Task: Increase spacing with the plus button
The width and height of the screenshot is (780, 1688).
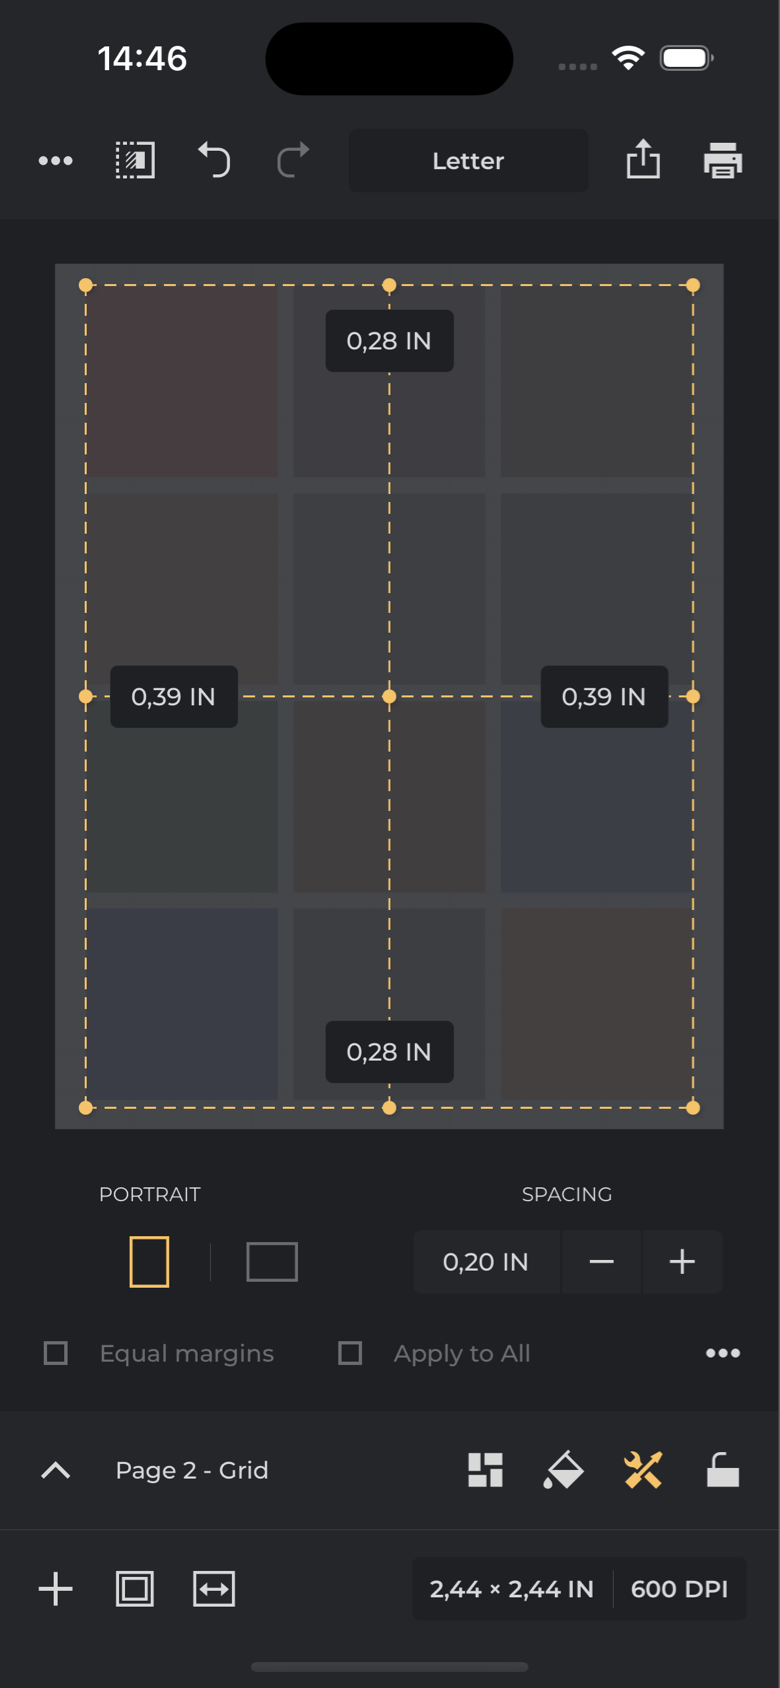Action: 682,1262
